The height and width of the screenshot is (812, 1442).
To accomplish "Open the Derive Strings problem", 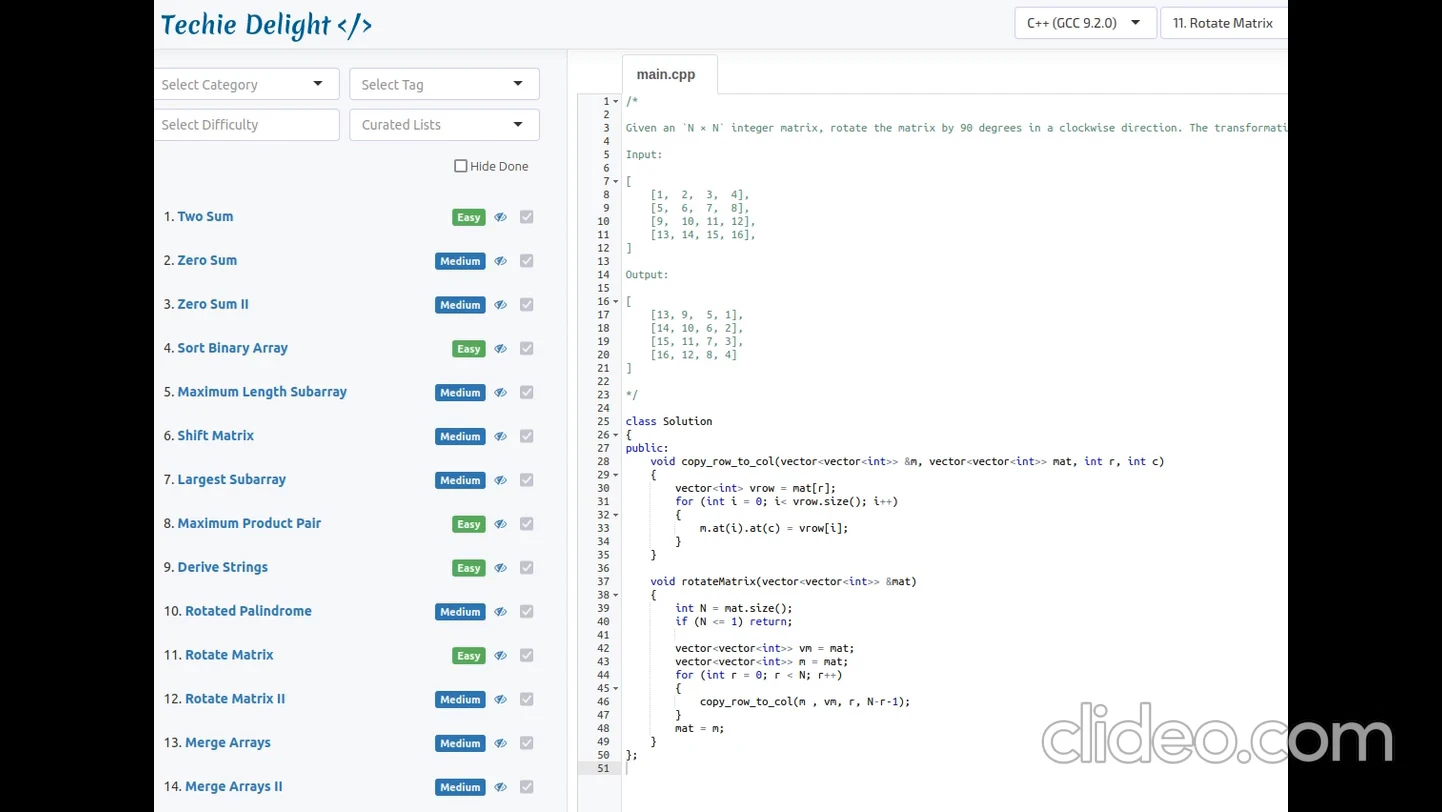I will pos(223,567).
